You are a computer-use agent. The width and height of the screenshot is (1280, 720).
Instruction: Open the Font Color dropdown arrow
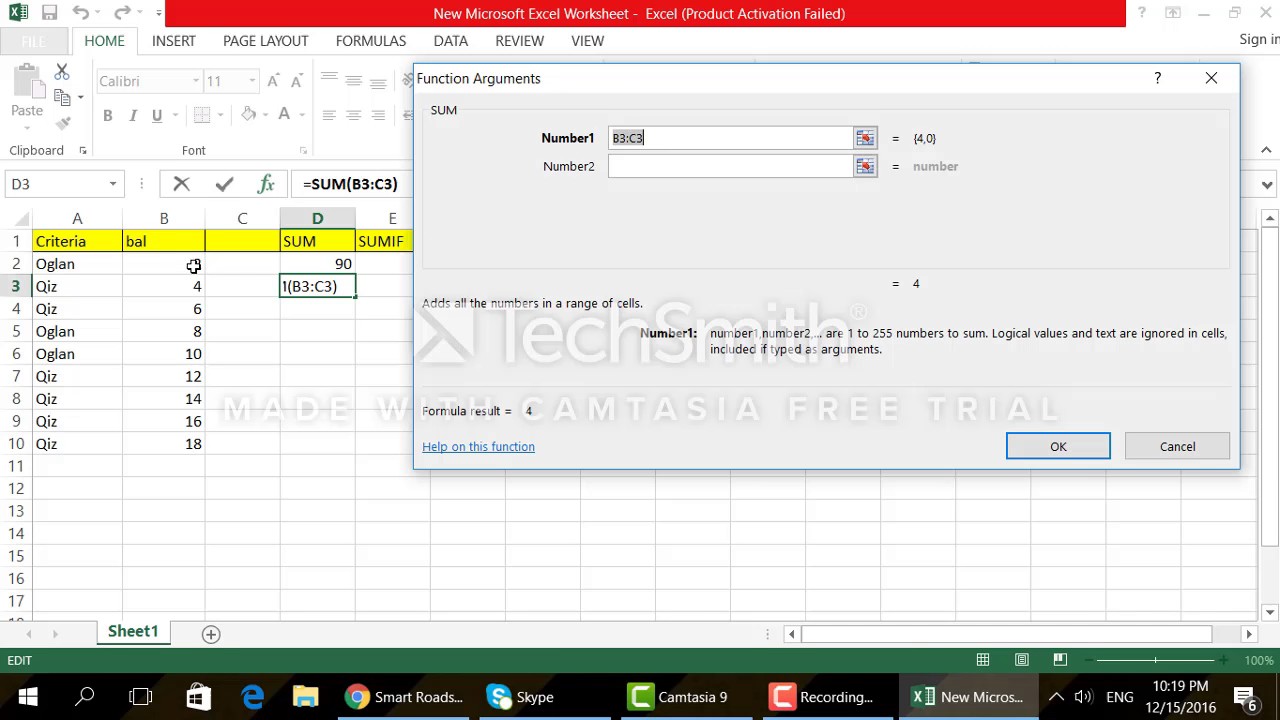[x=302, y=115]
